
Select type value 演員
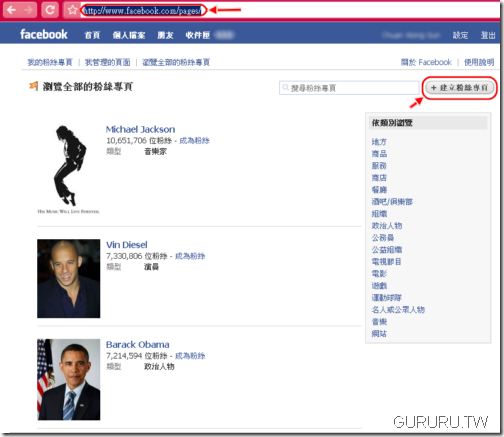[151, 267]
